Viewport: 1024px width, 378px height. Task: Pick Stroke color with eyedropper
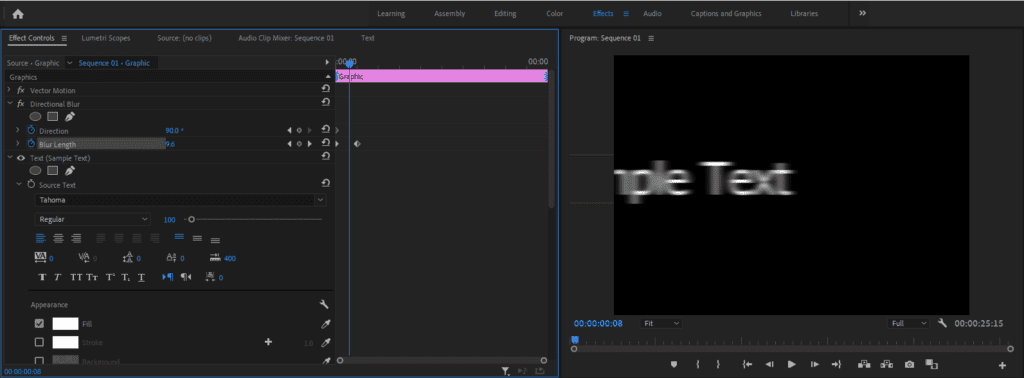326,342
